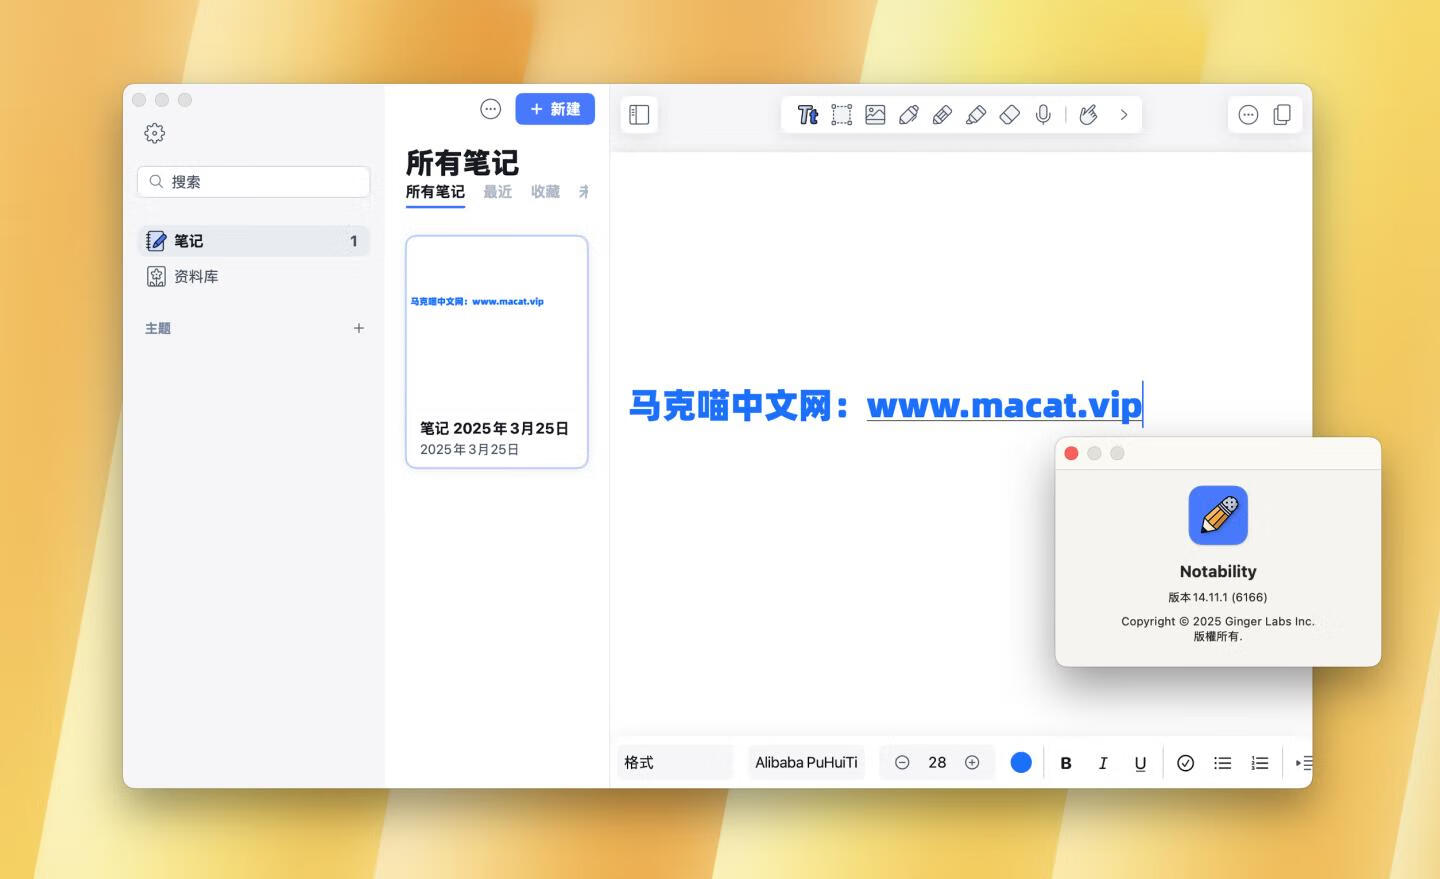Open the www.macat.vip link in note

[1003, 406]
